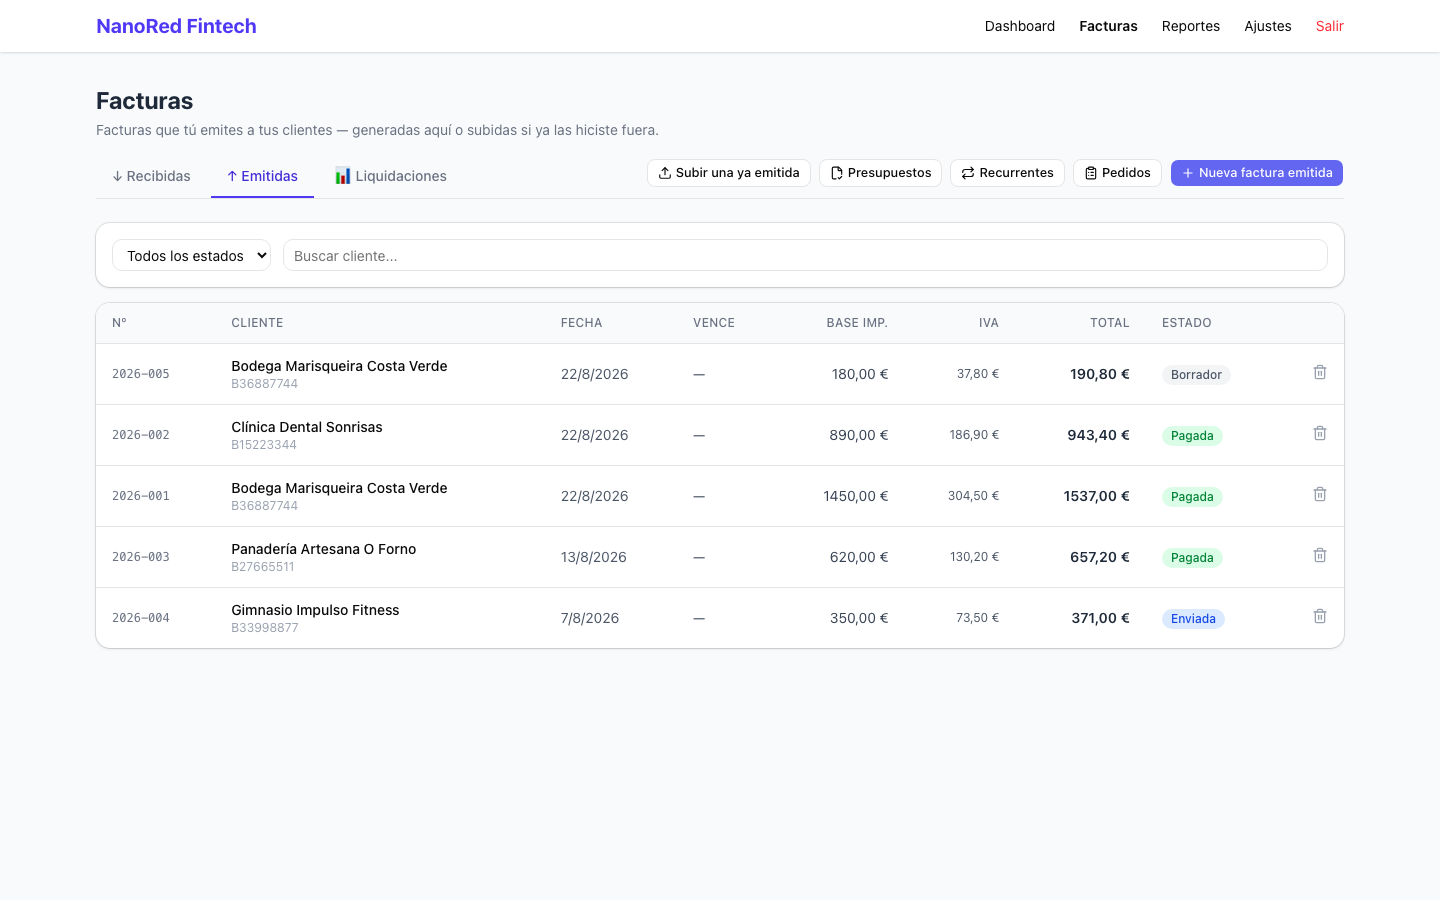Log out with the Salir link
The height and width of the screenshot is (900, 1440).
tap(1329, 26)
